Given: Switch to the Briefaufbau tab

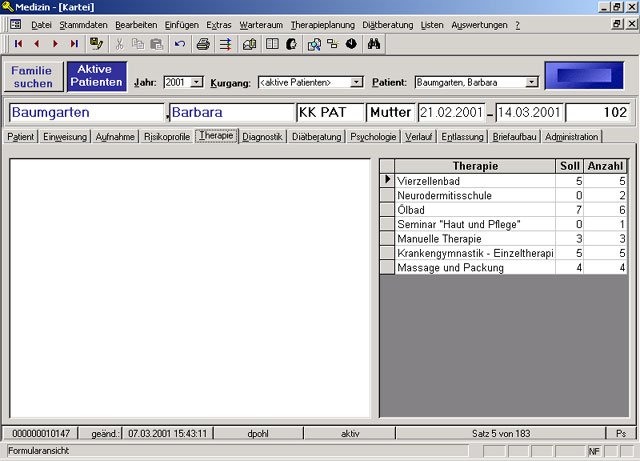Looking at the screenshot, I should 514,137.
